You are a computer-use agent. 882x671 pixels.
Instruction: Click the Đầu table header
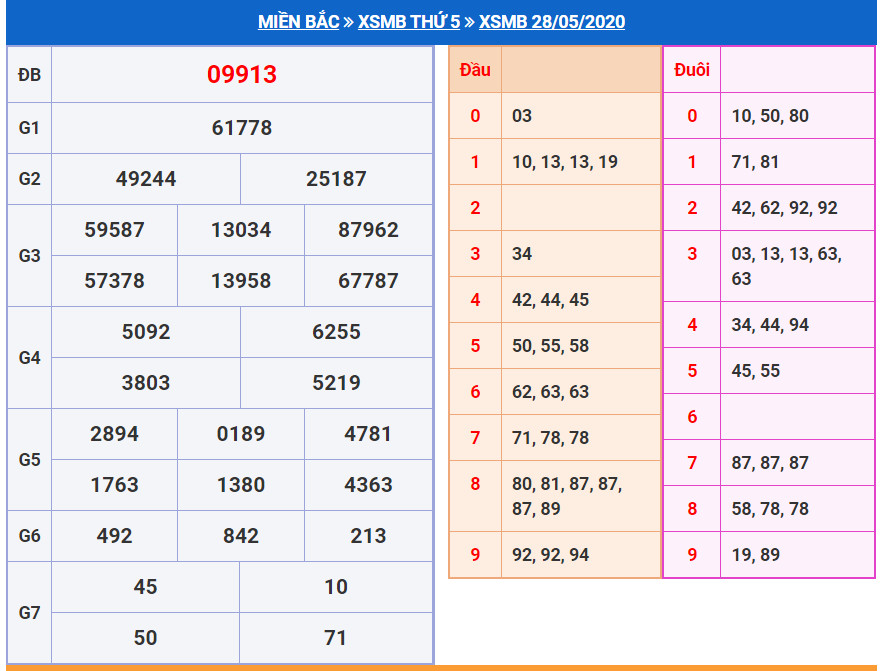point(475,70)
